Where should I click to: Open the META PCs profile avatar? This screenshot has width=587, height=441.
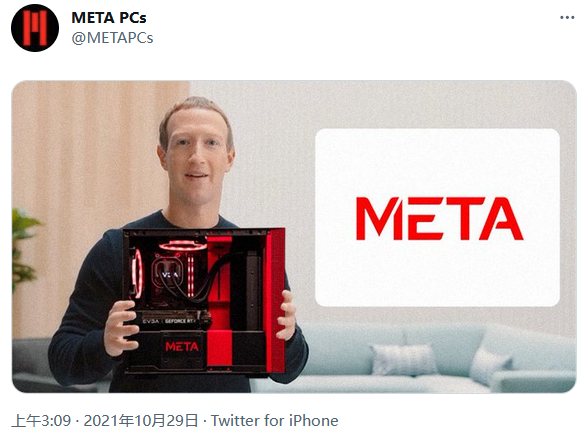tap(35, 28)
